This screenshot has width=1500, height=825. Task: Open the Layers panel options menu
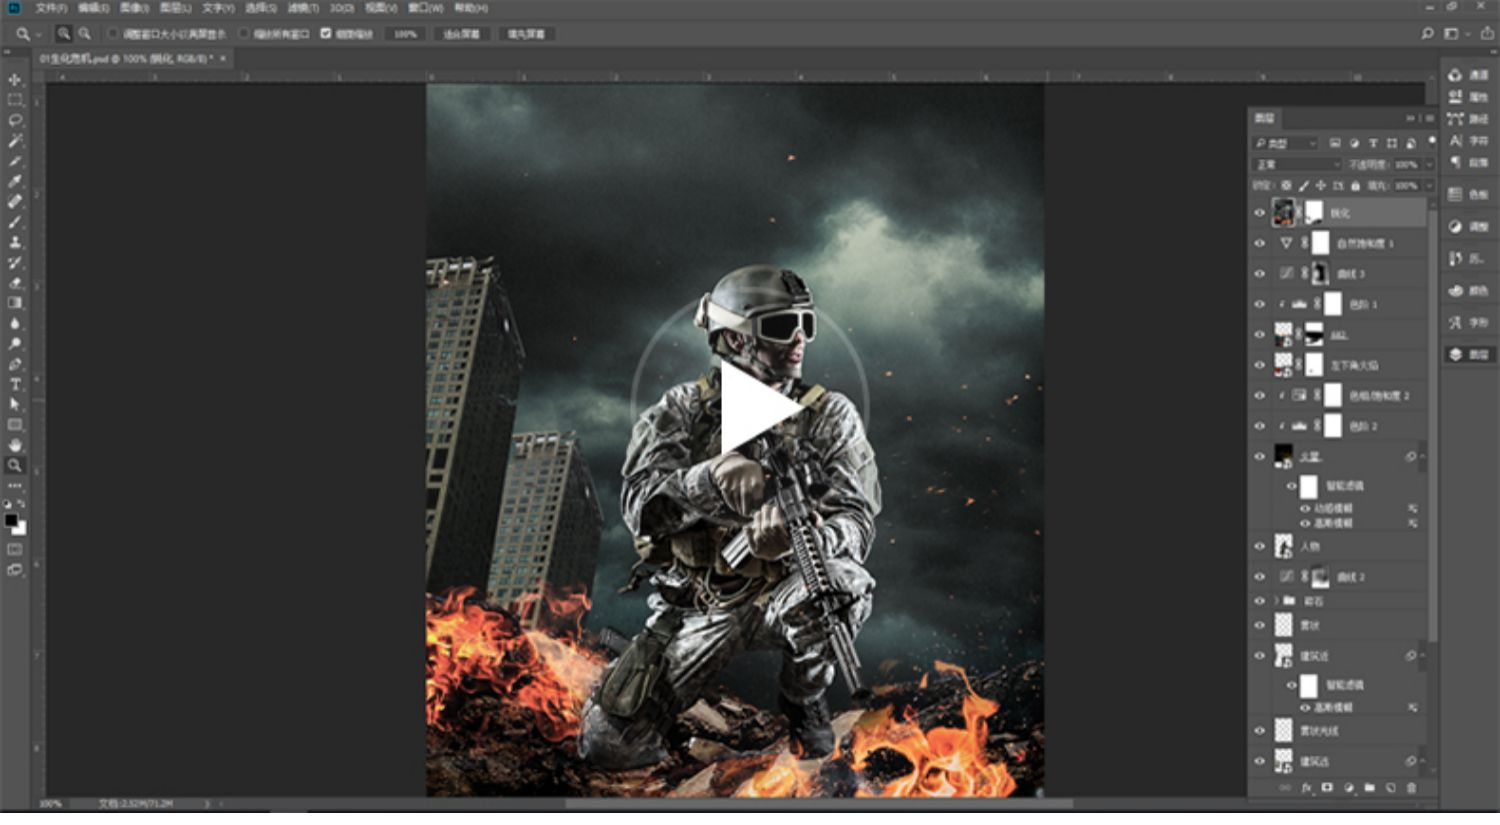tap(1430, 118)
